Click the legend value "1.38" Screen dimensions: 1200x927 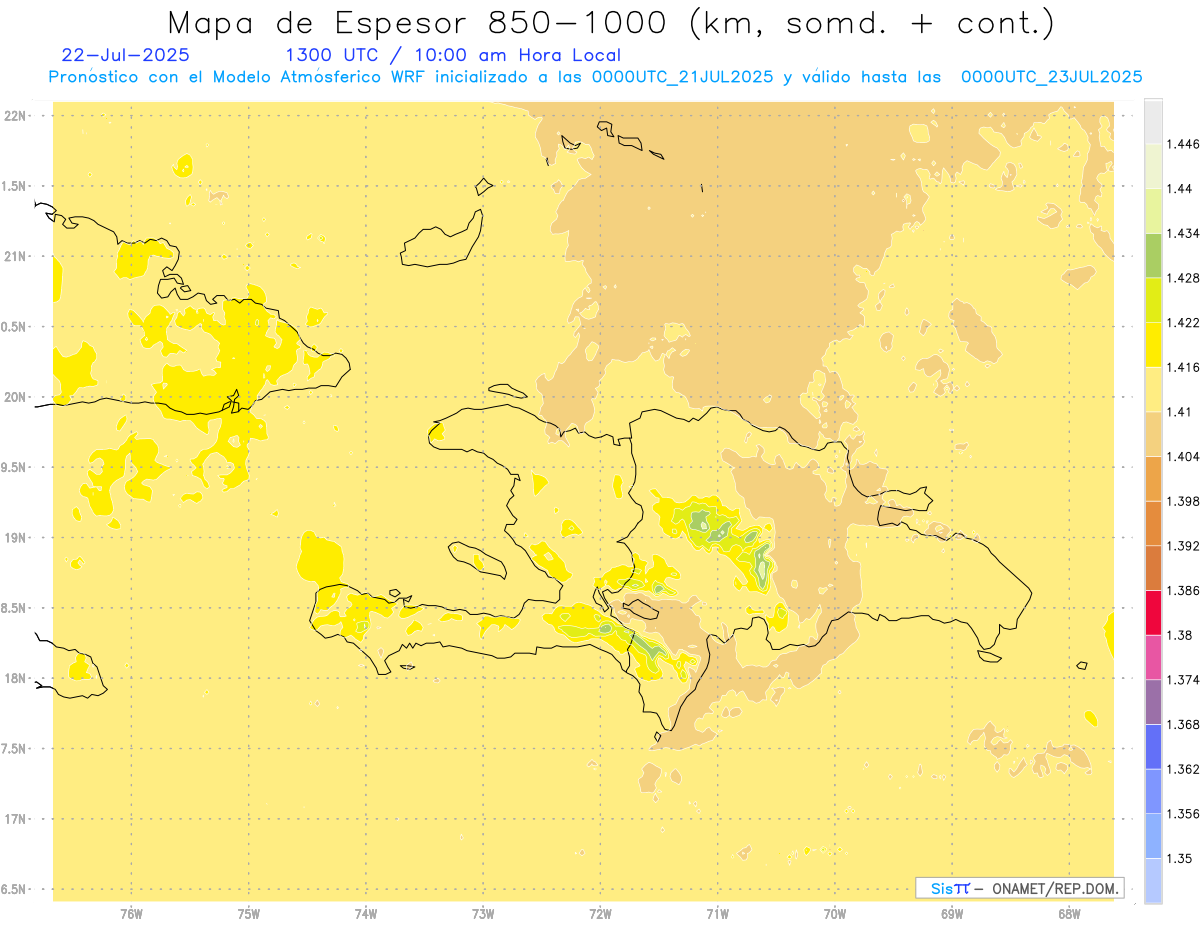click(x=1180, y=635)
